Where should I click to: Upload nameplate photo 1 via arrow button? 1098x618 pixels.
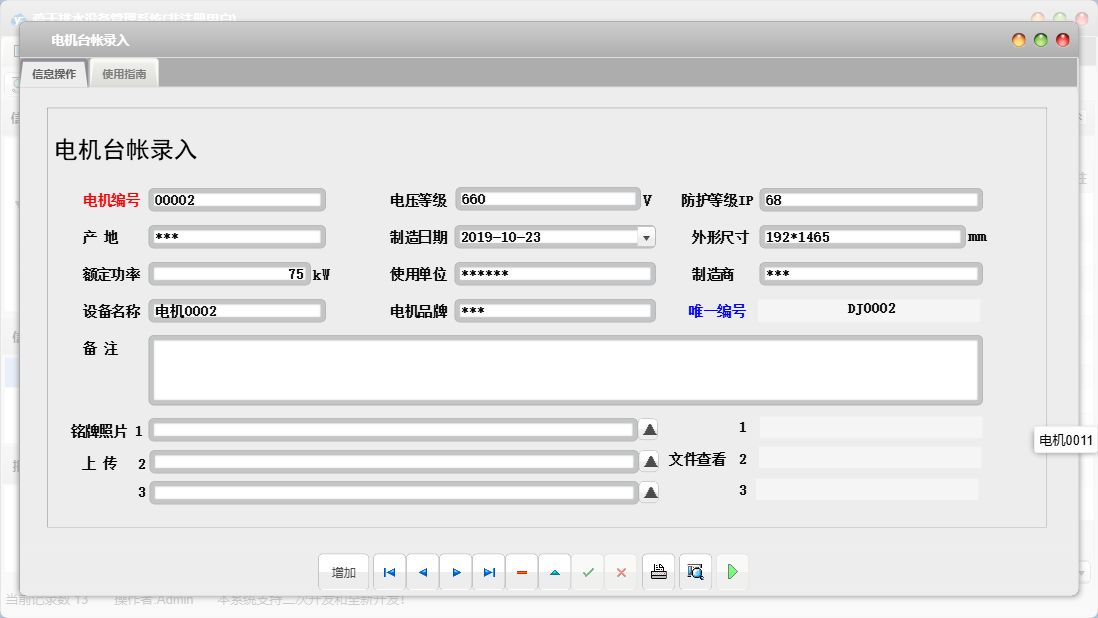pos(649,430)
